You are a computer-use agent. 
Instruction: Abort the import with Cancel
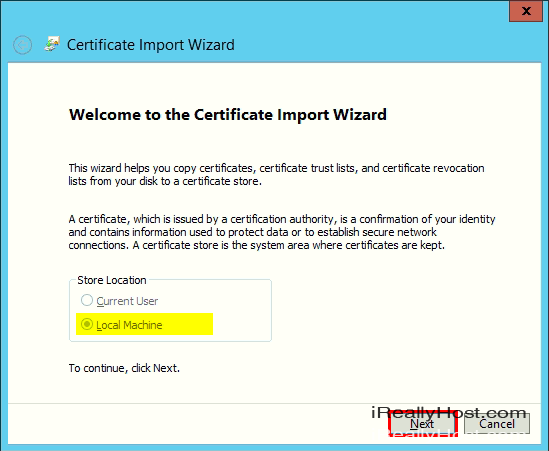497,424
